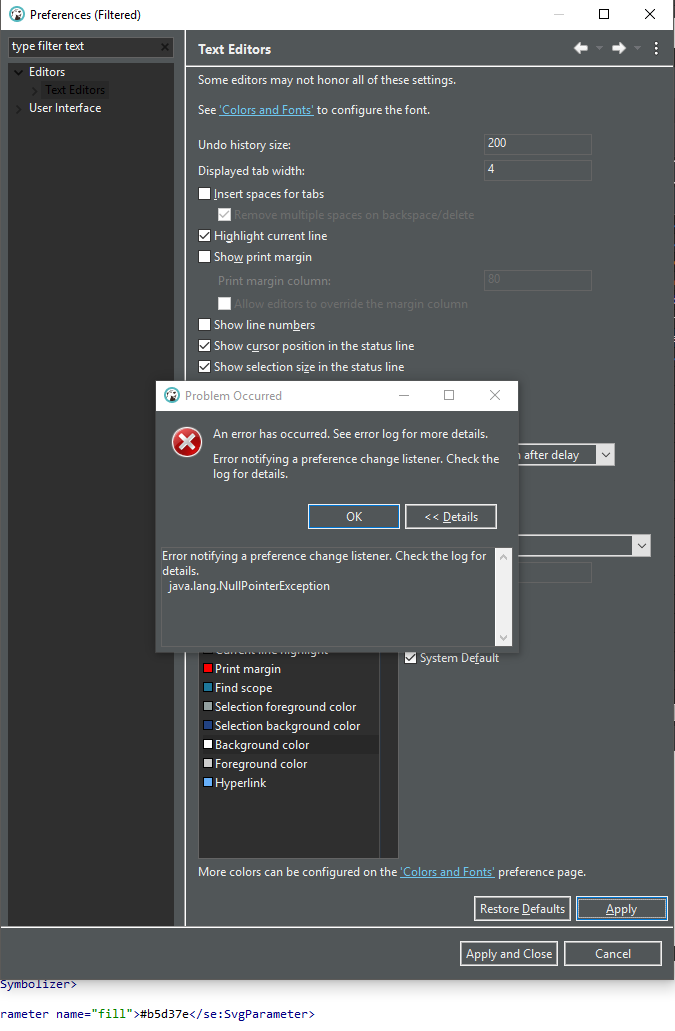This screenshot has height=1031, width=675.
Task: Click the Apply button
Action: (622, 909)
